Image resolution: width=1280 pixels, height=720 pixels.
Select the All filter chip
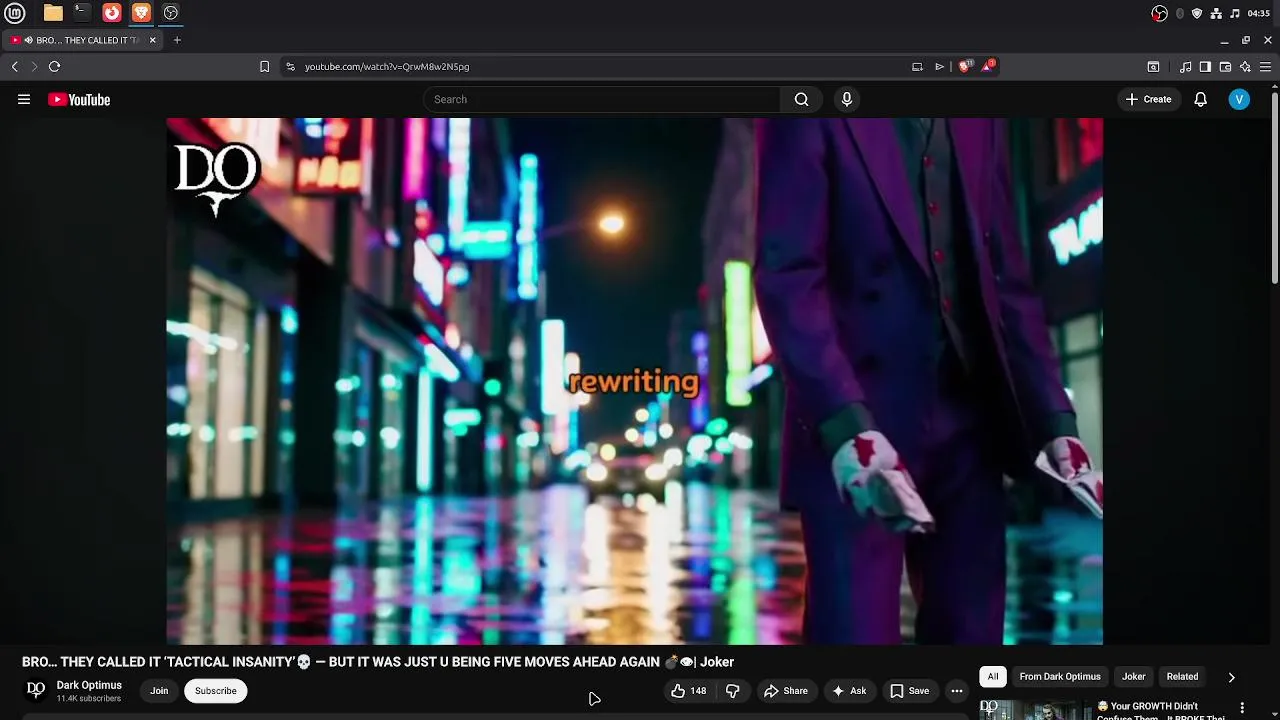tap(993, 677)
